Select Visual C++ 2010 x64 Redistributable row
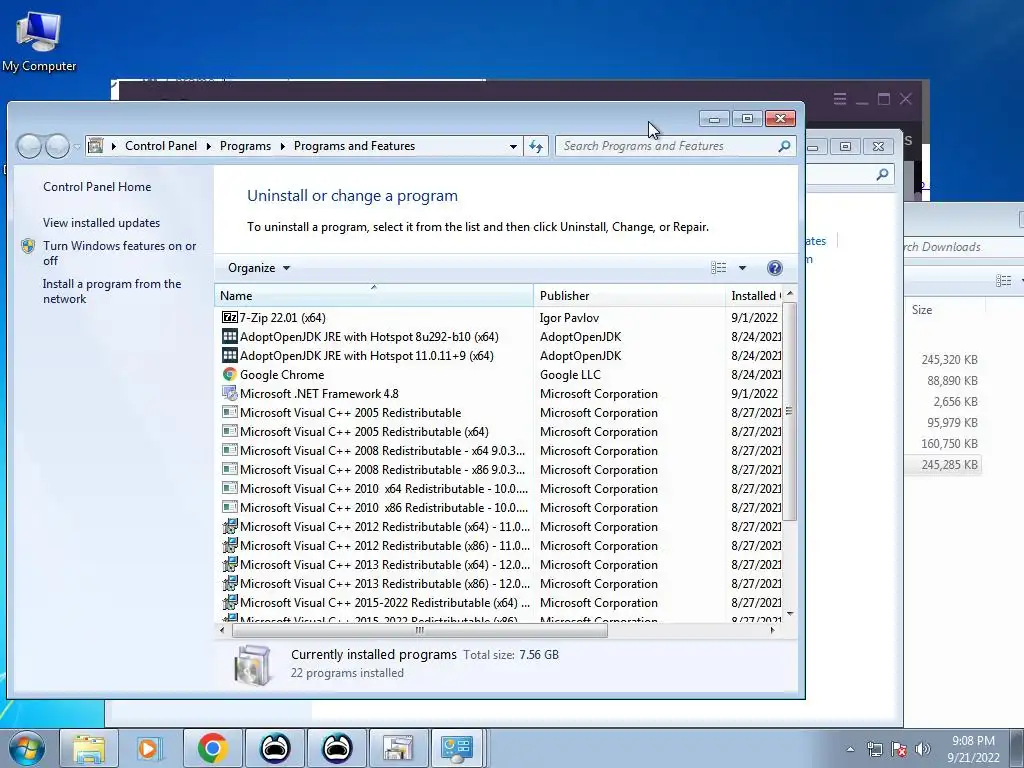 (498, 488)
